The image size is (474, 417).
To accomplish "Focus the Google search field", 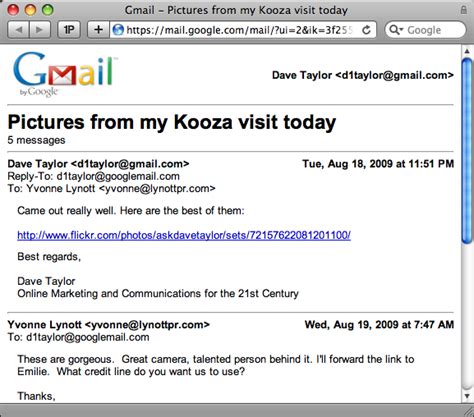I will pos(425,30).
